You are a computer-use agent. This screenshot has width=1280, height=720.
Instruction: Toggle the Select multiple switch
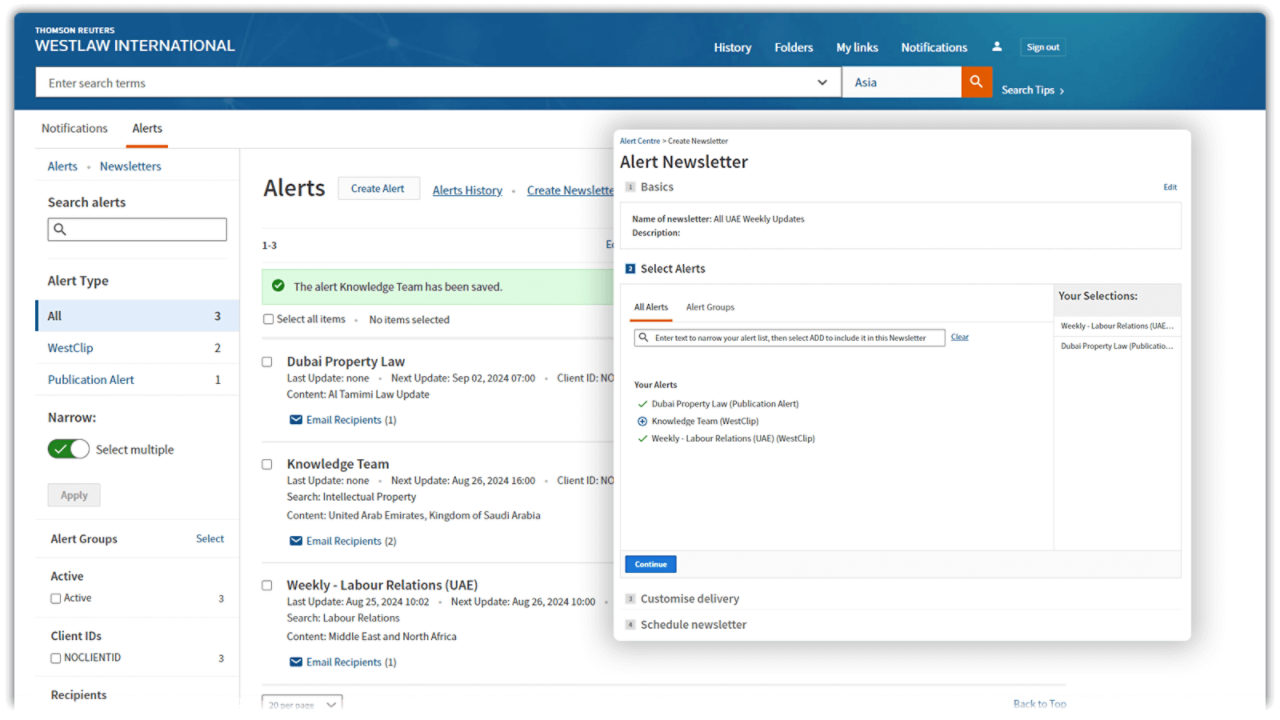click(x=68, y=449)
